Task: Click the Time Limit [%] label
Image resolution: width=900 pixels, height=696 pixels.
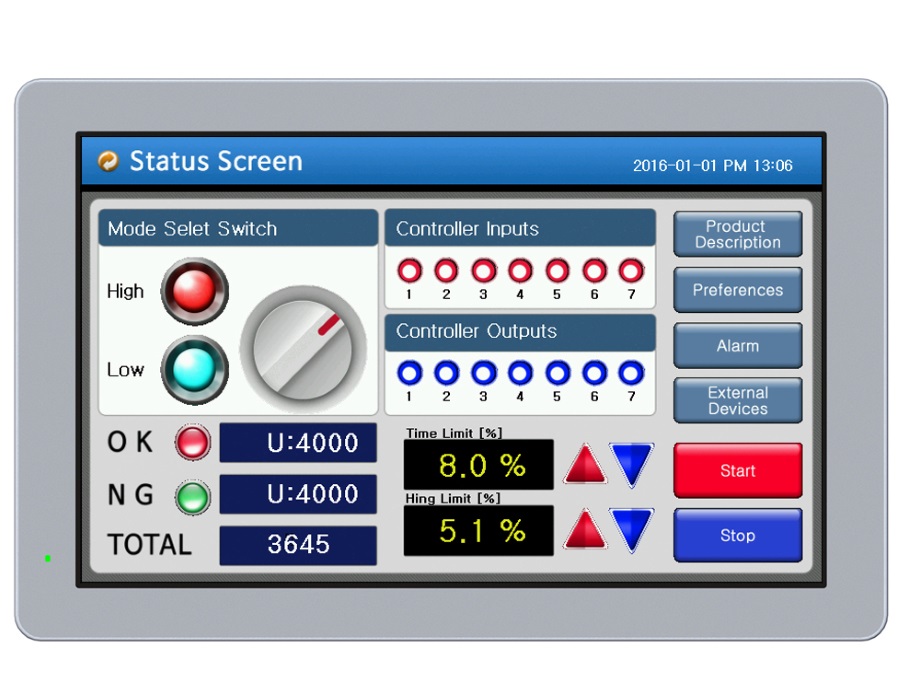Action: click(x=454, y=433)
